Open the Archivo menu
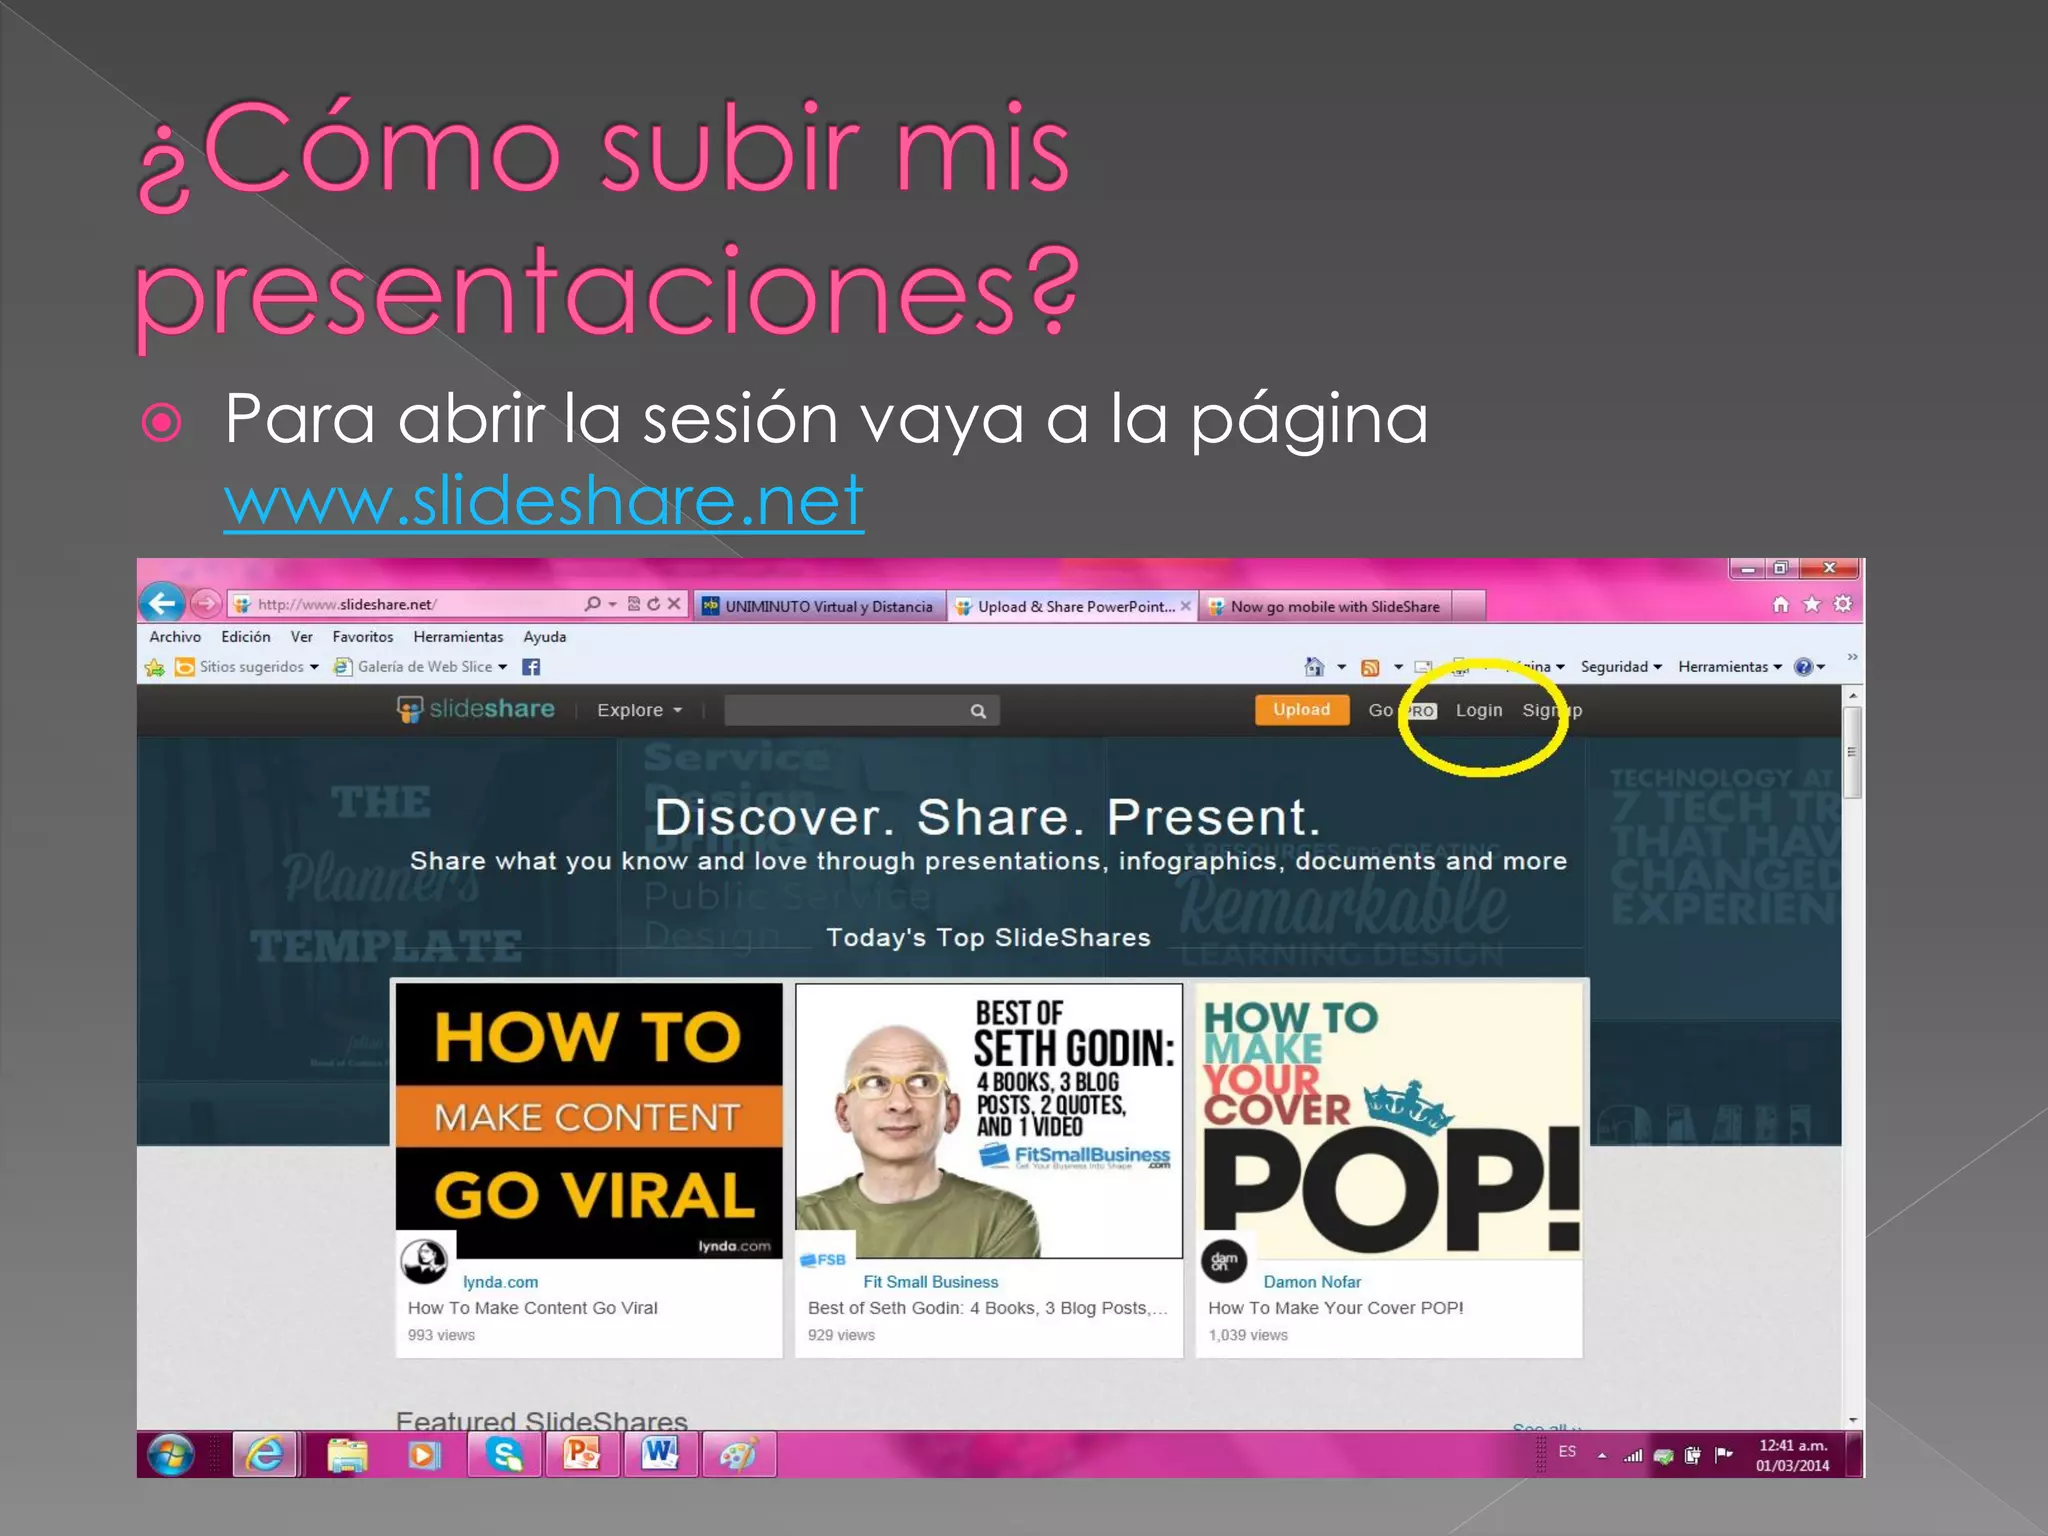The image size is (2048, 1536). (175, 637)
